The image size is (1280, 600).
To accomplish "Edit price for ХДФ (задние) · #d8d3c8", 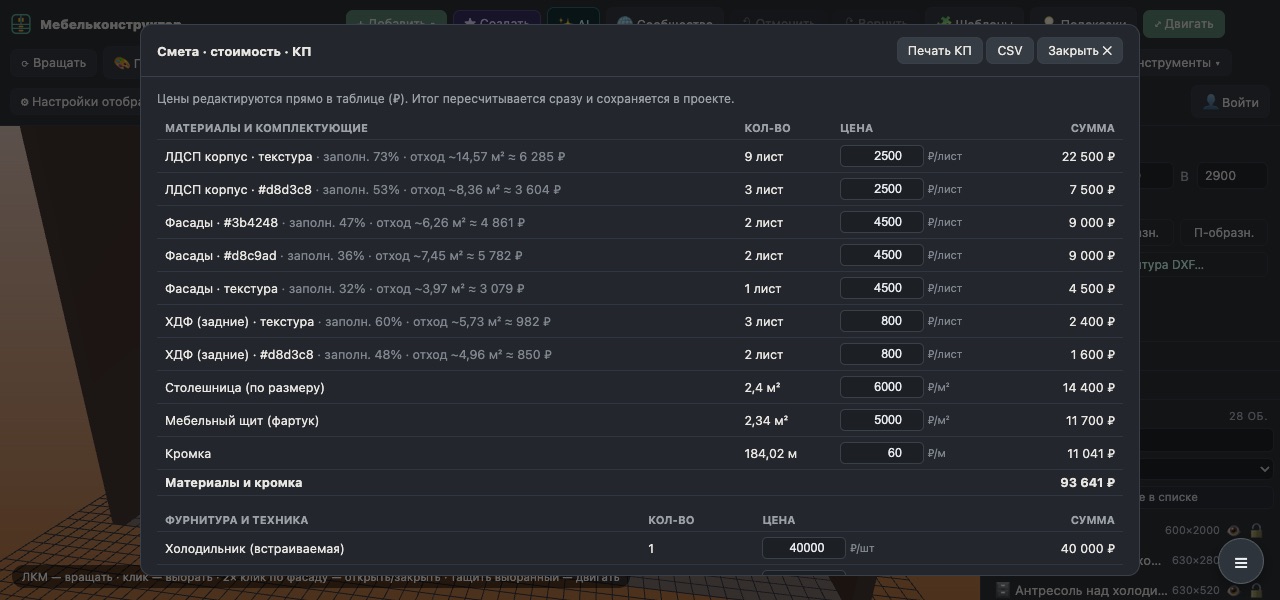I will [881, 354].
